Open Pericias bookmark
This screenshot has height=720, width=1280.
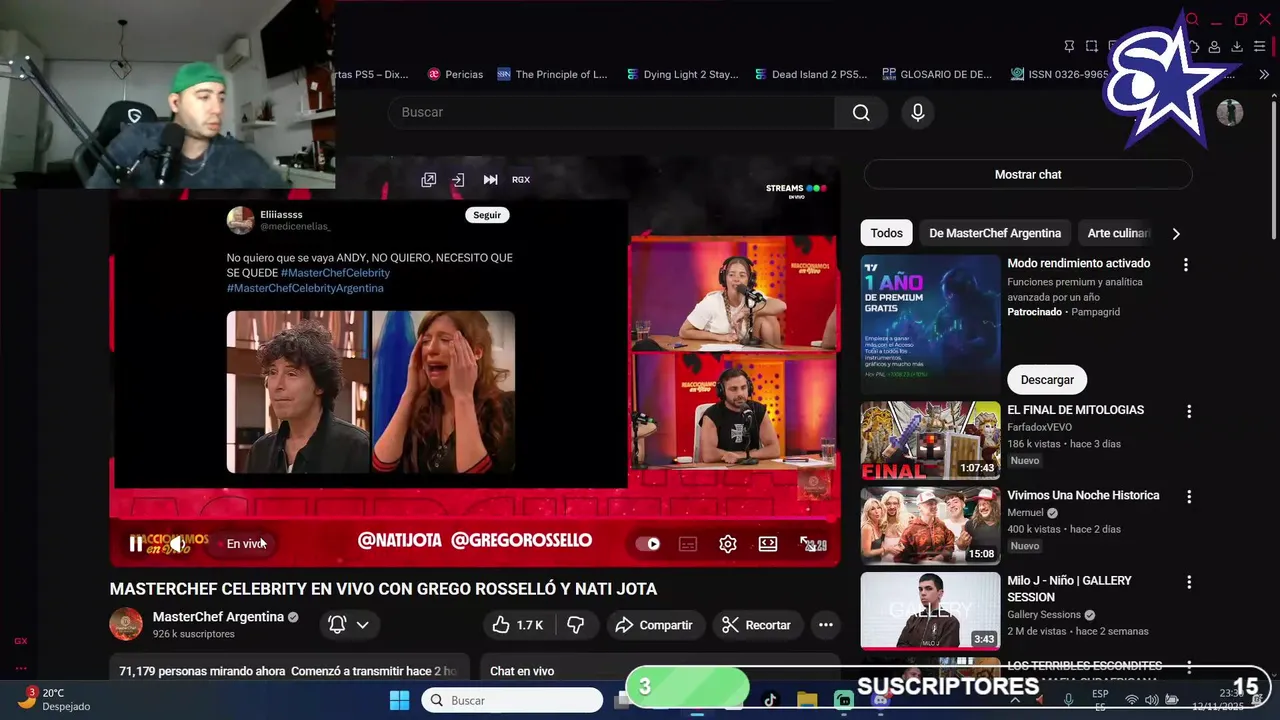click(455, 74)
